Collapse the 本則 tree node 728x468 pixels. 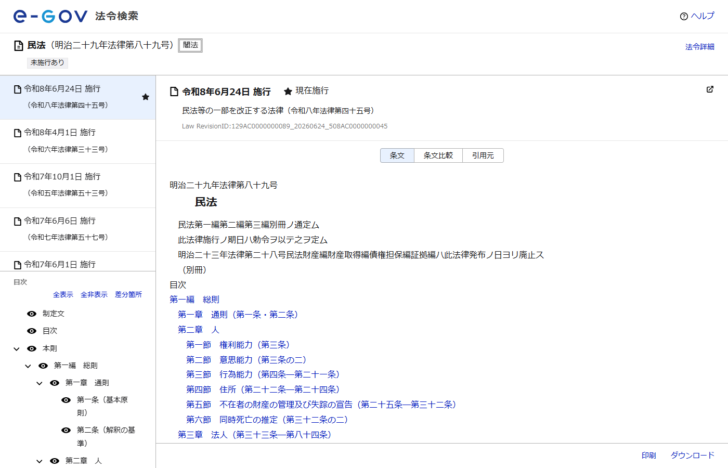pos(17,349)
